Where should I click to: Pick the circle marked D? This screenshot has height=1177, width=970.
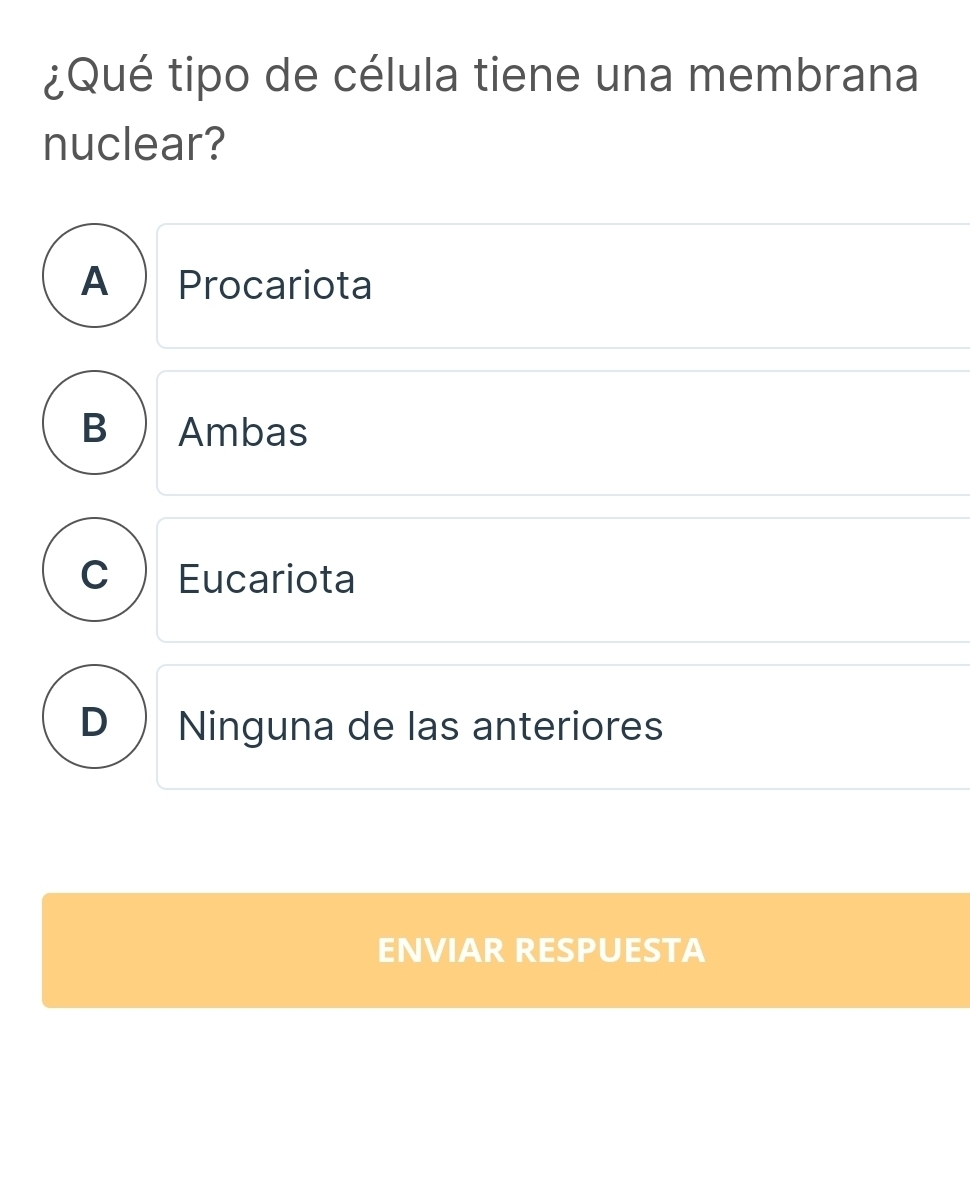click(x=95, y=717)
